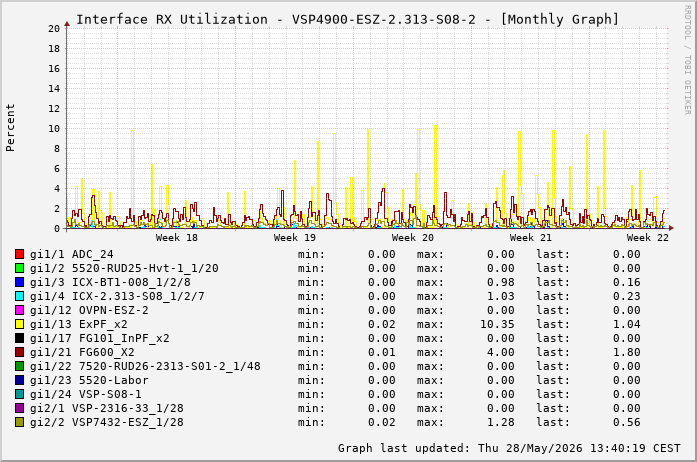Click the ICX-BT1-008 last value 0.16

tap(627, 282)
